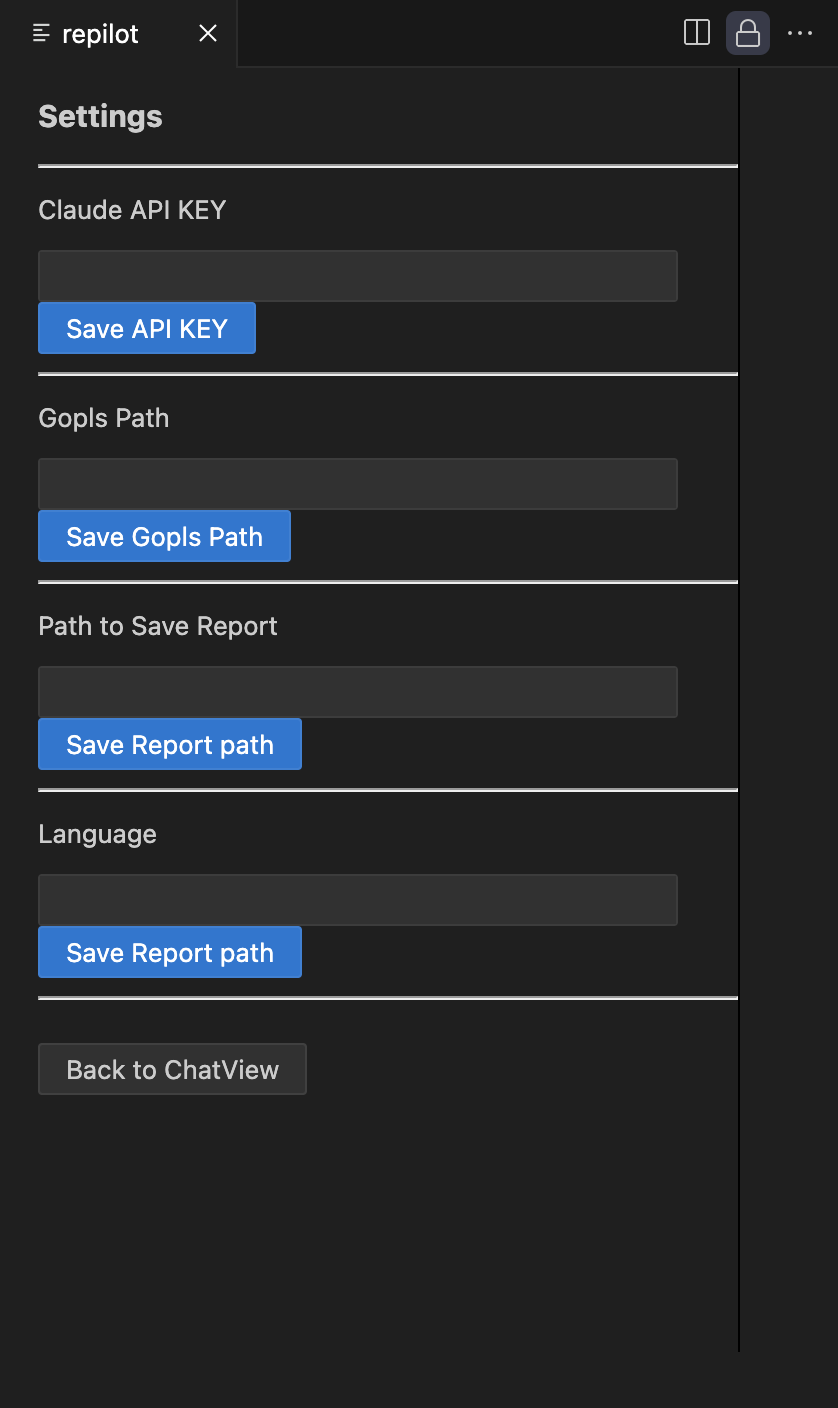Open the more actions ellipsis menu

pos(800,33)
